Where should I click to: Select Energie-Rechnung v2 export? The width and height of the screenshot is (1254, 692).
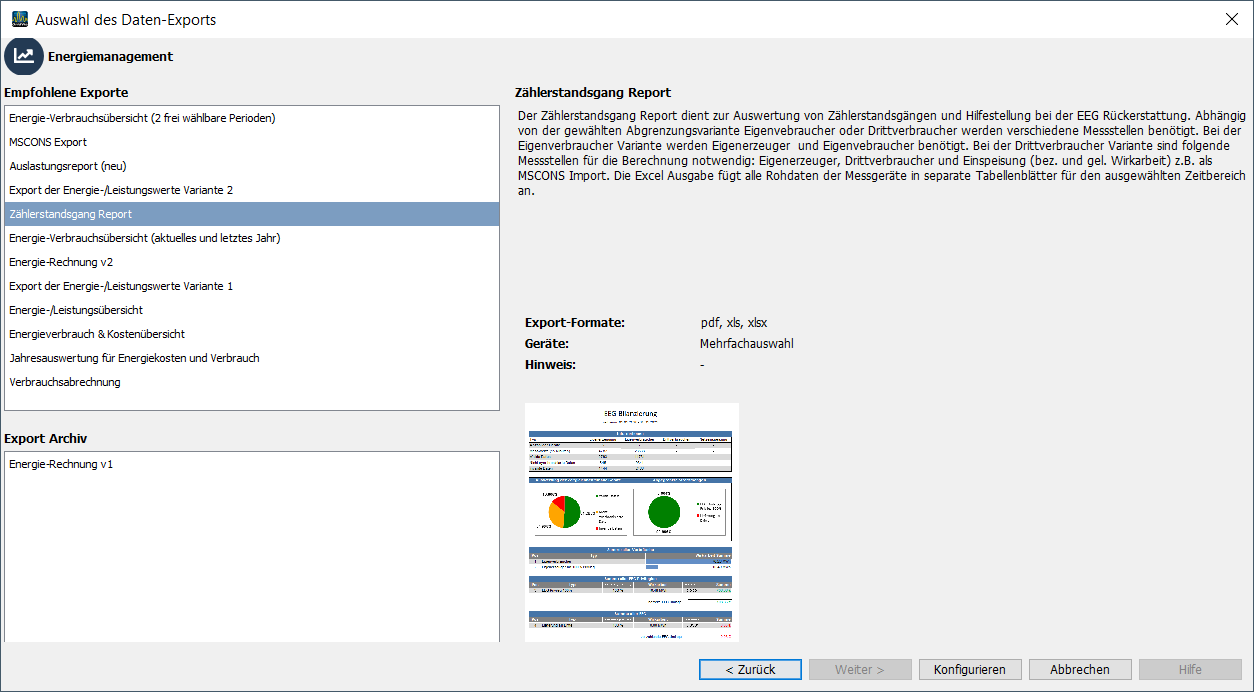point(61,262)
